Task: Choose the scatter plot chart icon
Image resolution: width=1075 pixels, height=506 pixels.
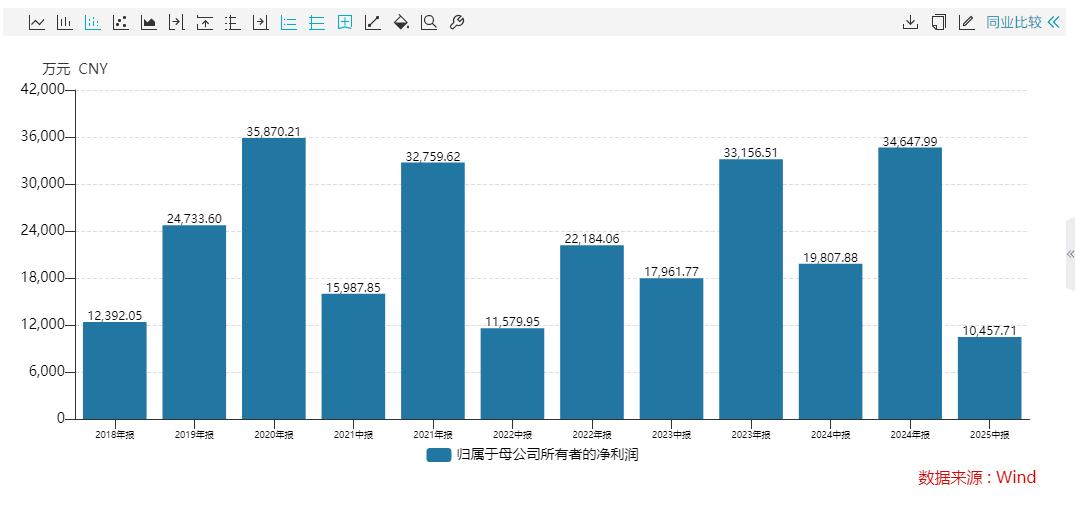Action: 121,22
